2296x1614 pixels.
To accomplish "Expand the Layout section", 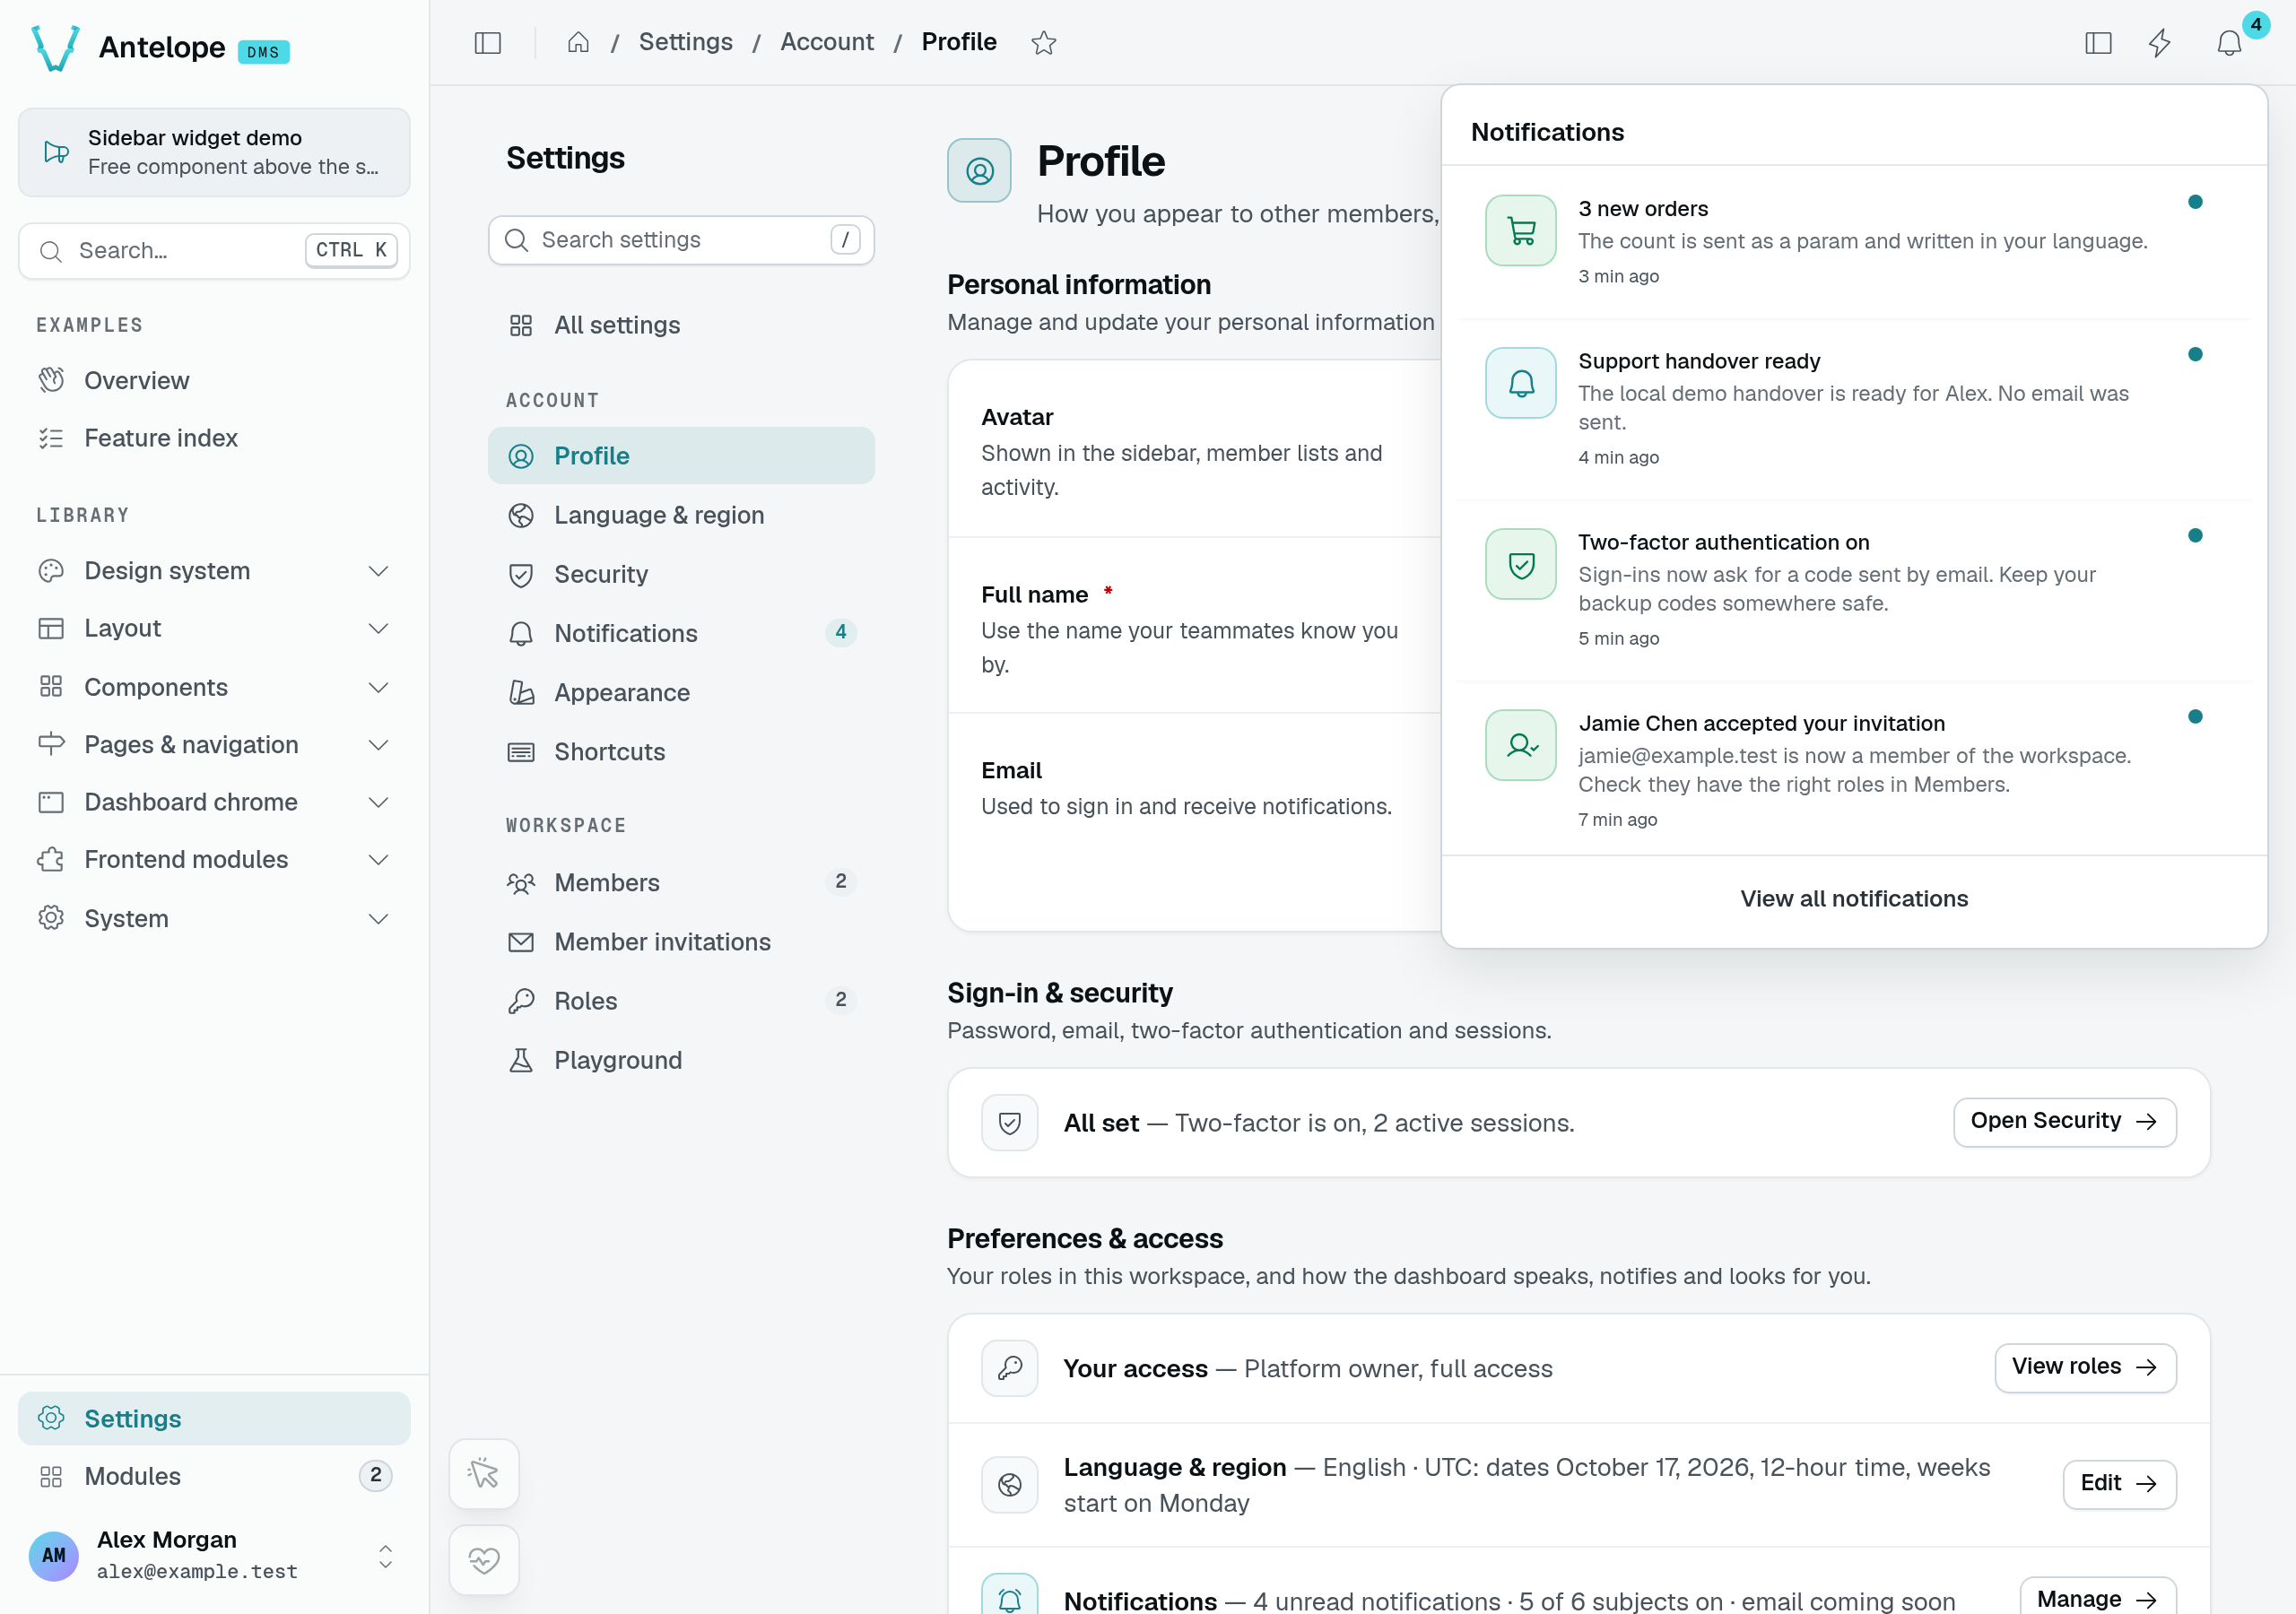I will 214,628.
